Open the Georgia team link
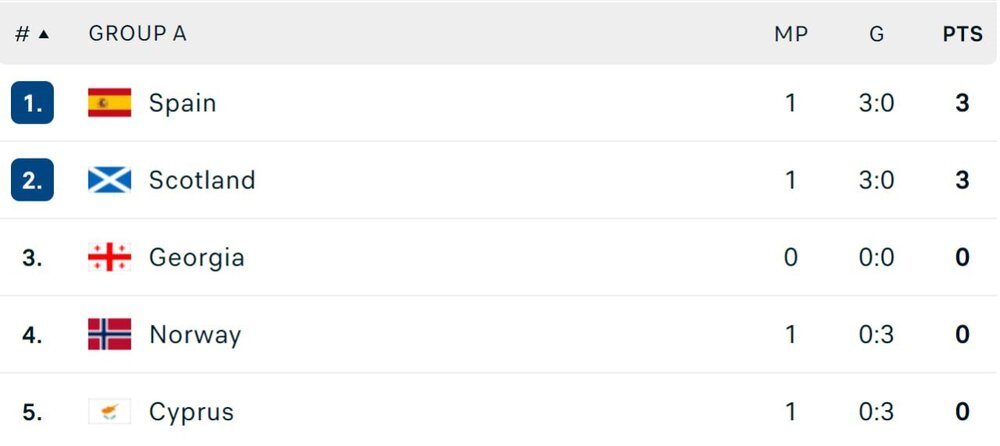 (x=196, y=257)
